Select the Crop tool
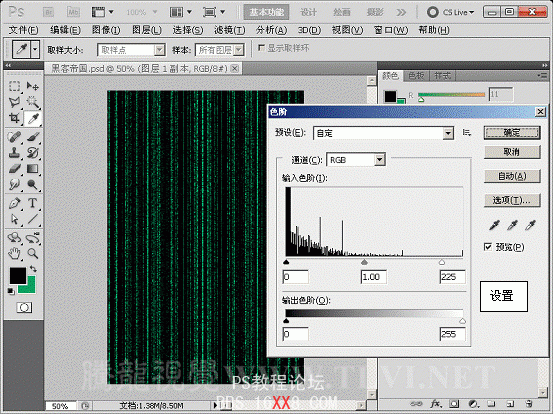The width and height of the screenshot is (553, 414). [14, 118]
